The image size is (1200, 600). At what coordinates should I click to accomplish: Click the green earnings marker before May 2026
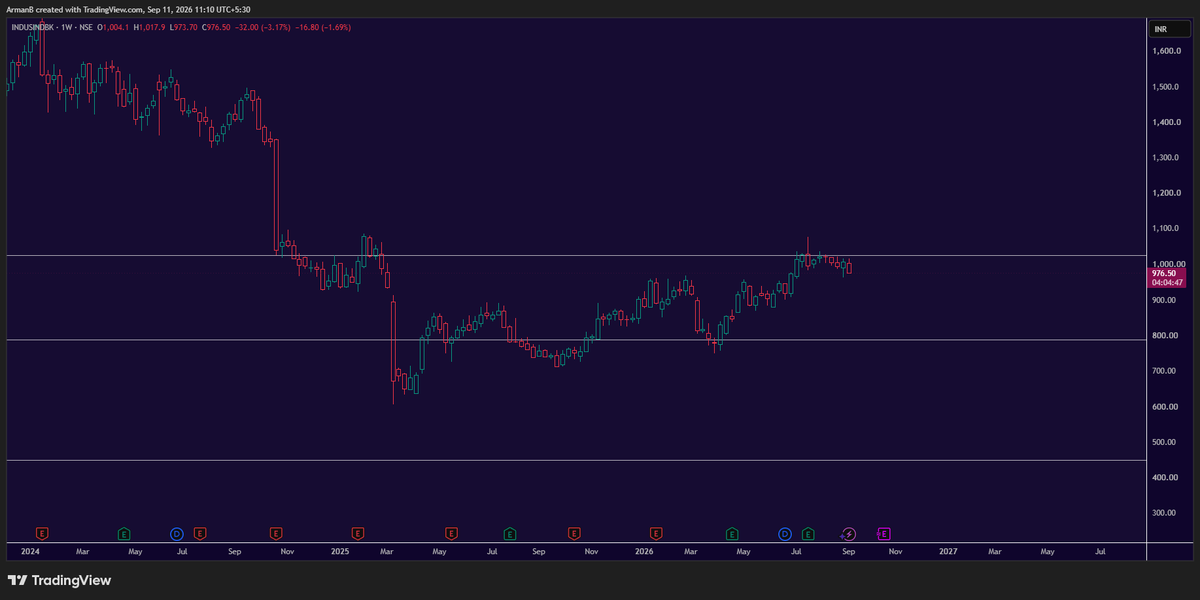coord(732,534)
